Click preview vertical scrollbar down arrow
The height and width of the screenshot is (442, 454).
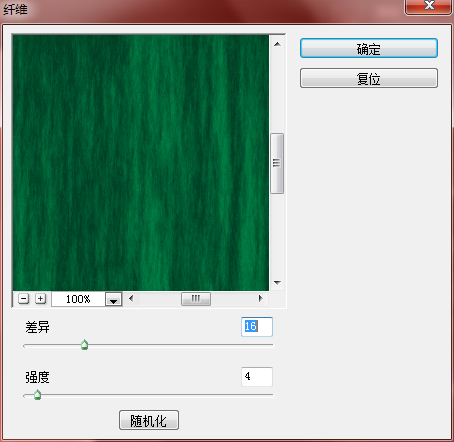click(x=277, y=283)
